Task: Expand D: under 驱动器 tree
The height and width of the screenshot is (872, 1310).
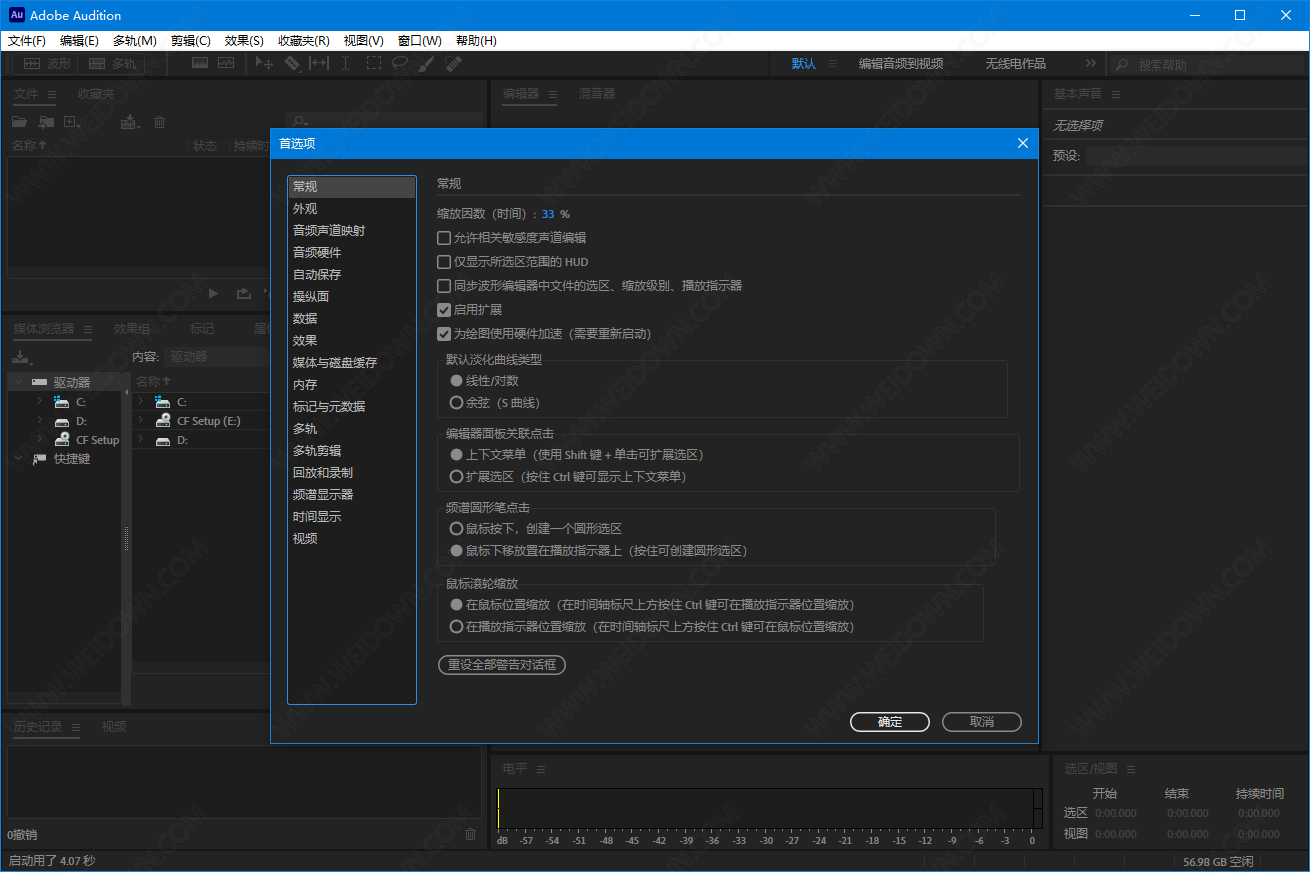Action: pyautogui.click(x=40, y=420)
